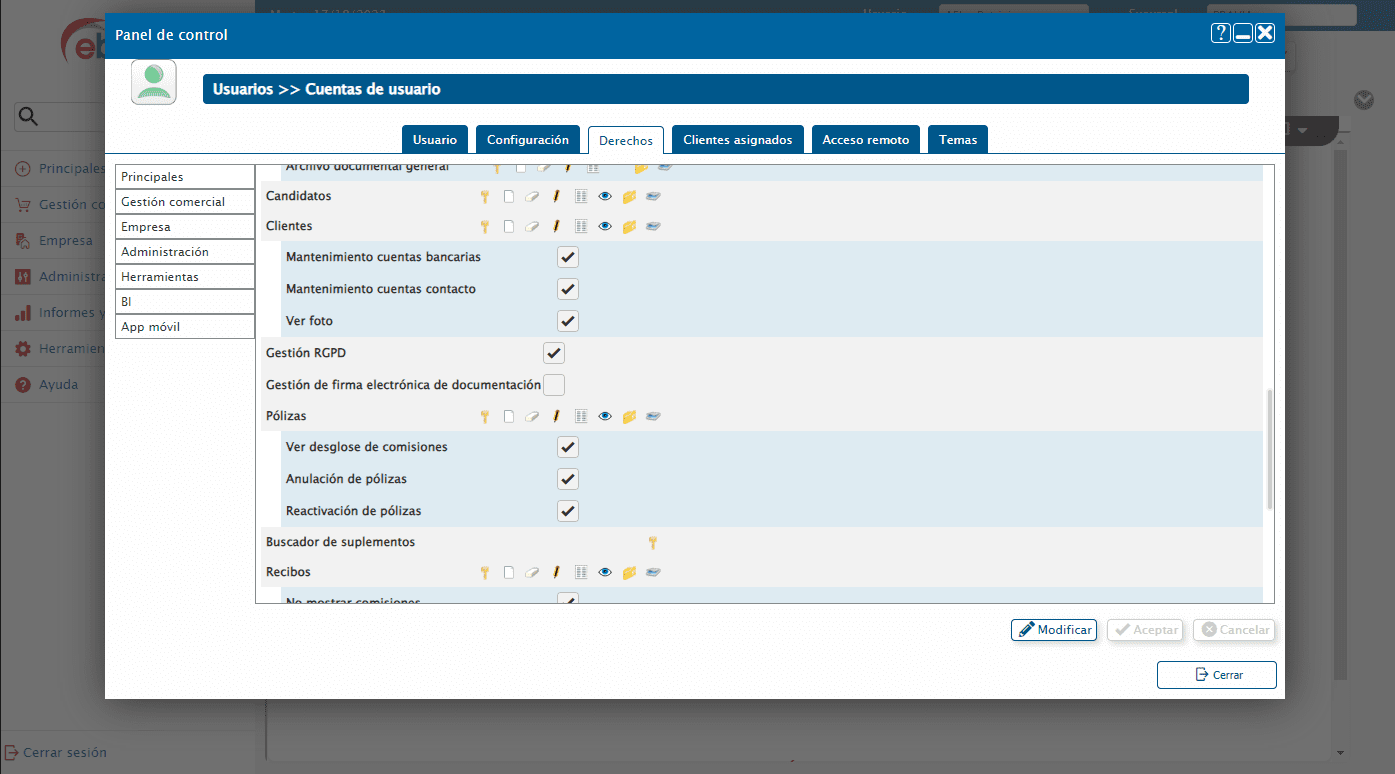Select Herramientas rights category in the dialog
The width and height of the screenshot is (1395, 774).
click(185, 277)
